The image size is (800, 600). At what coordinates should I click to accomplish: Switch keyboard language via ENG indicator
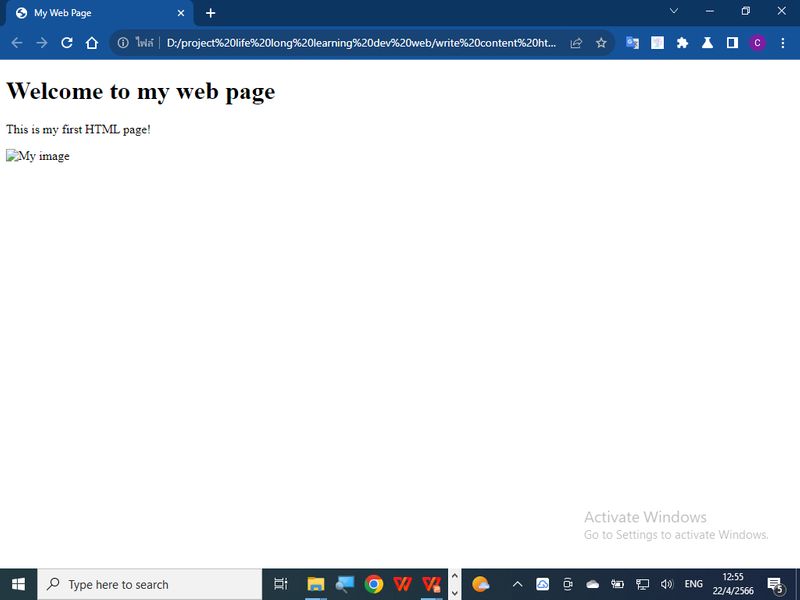[693, 584]
